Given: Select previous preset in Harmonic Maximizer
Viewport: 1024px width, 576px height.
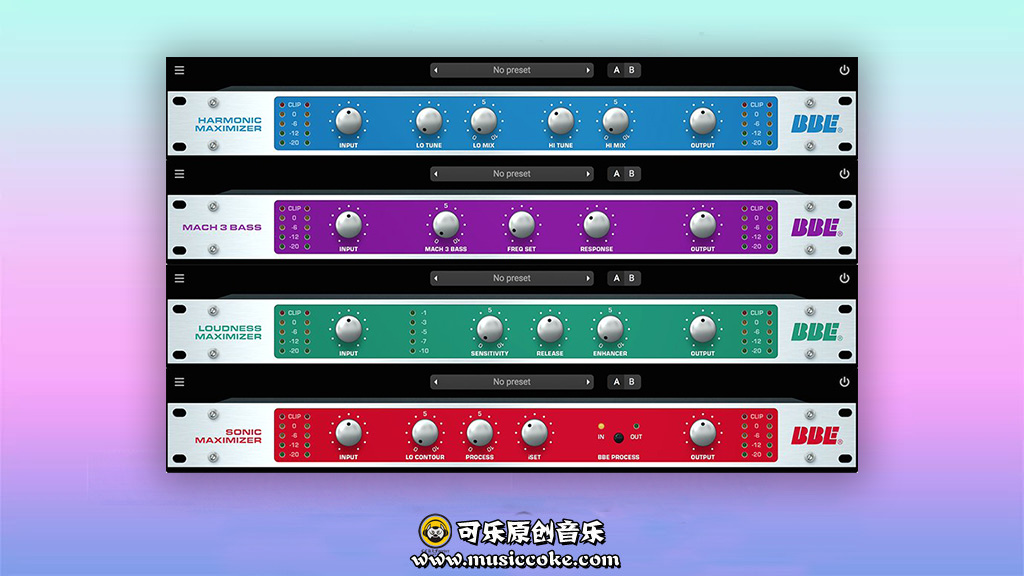Looking at the screenshot, I should click(436, 70).
